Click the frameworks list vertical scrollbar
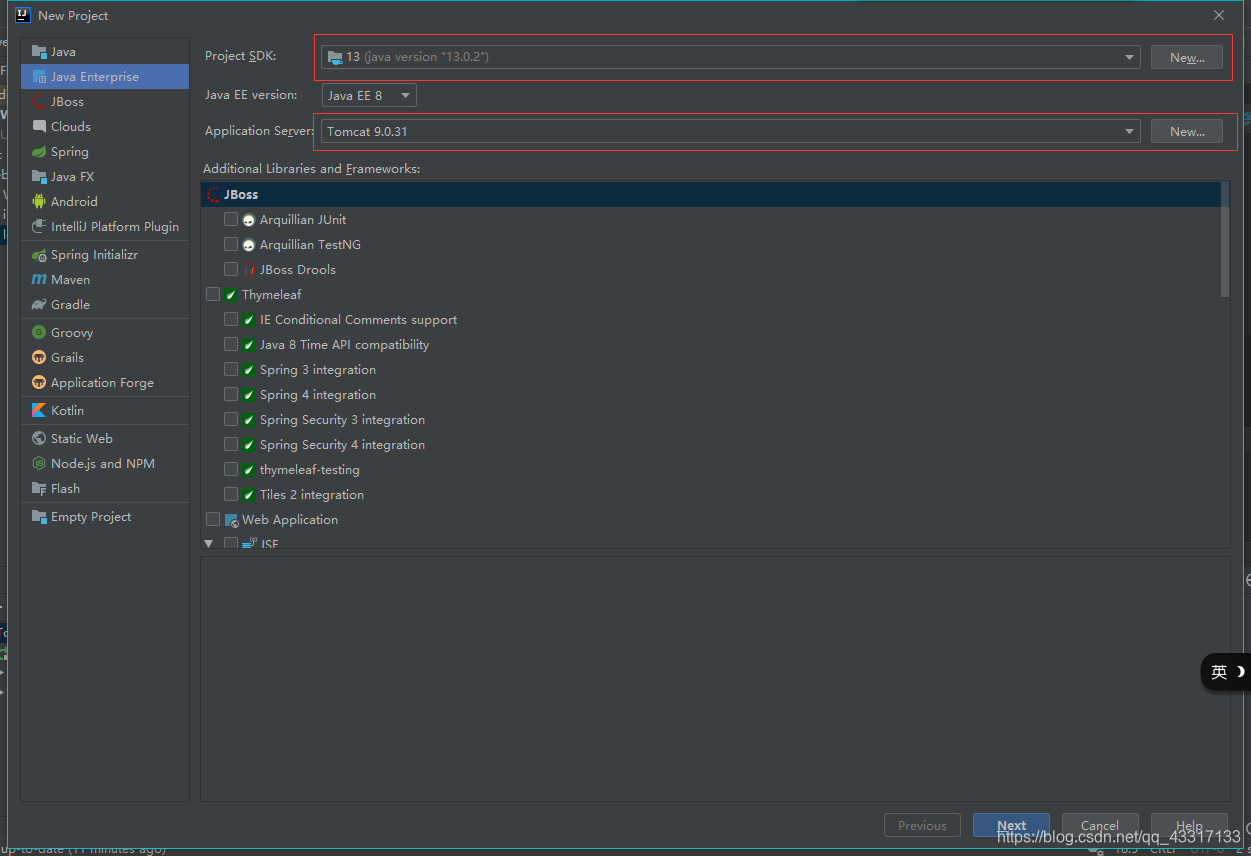 coord(1225,240)
